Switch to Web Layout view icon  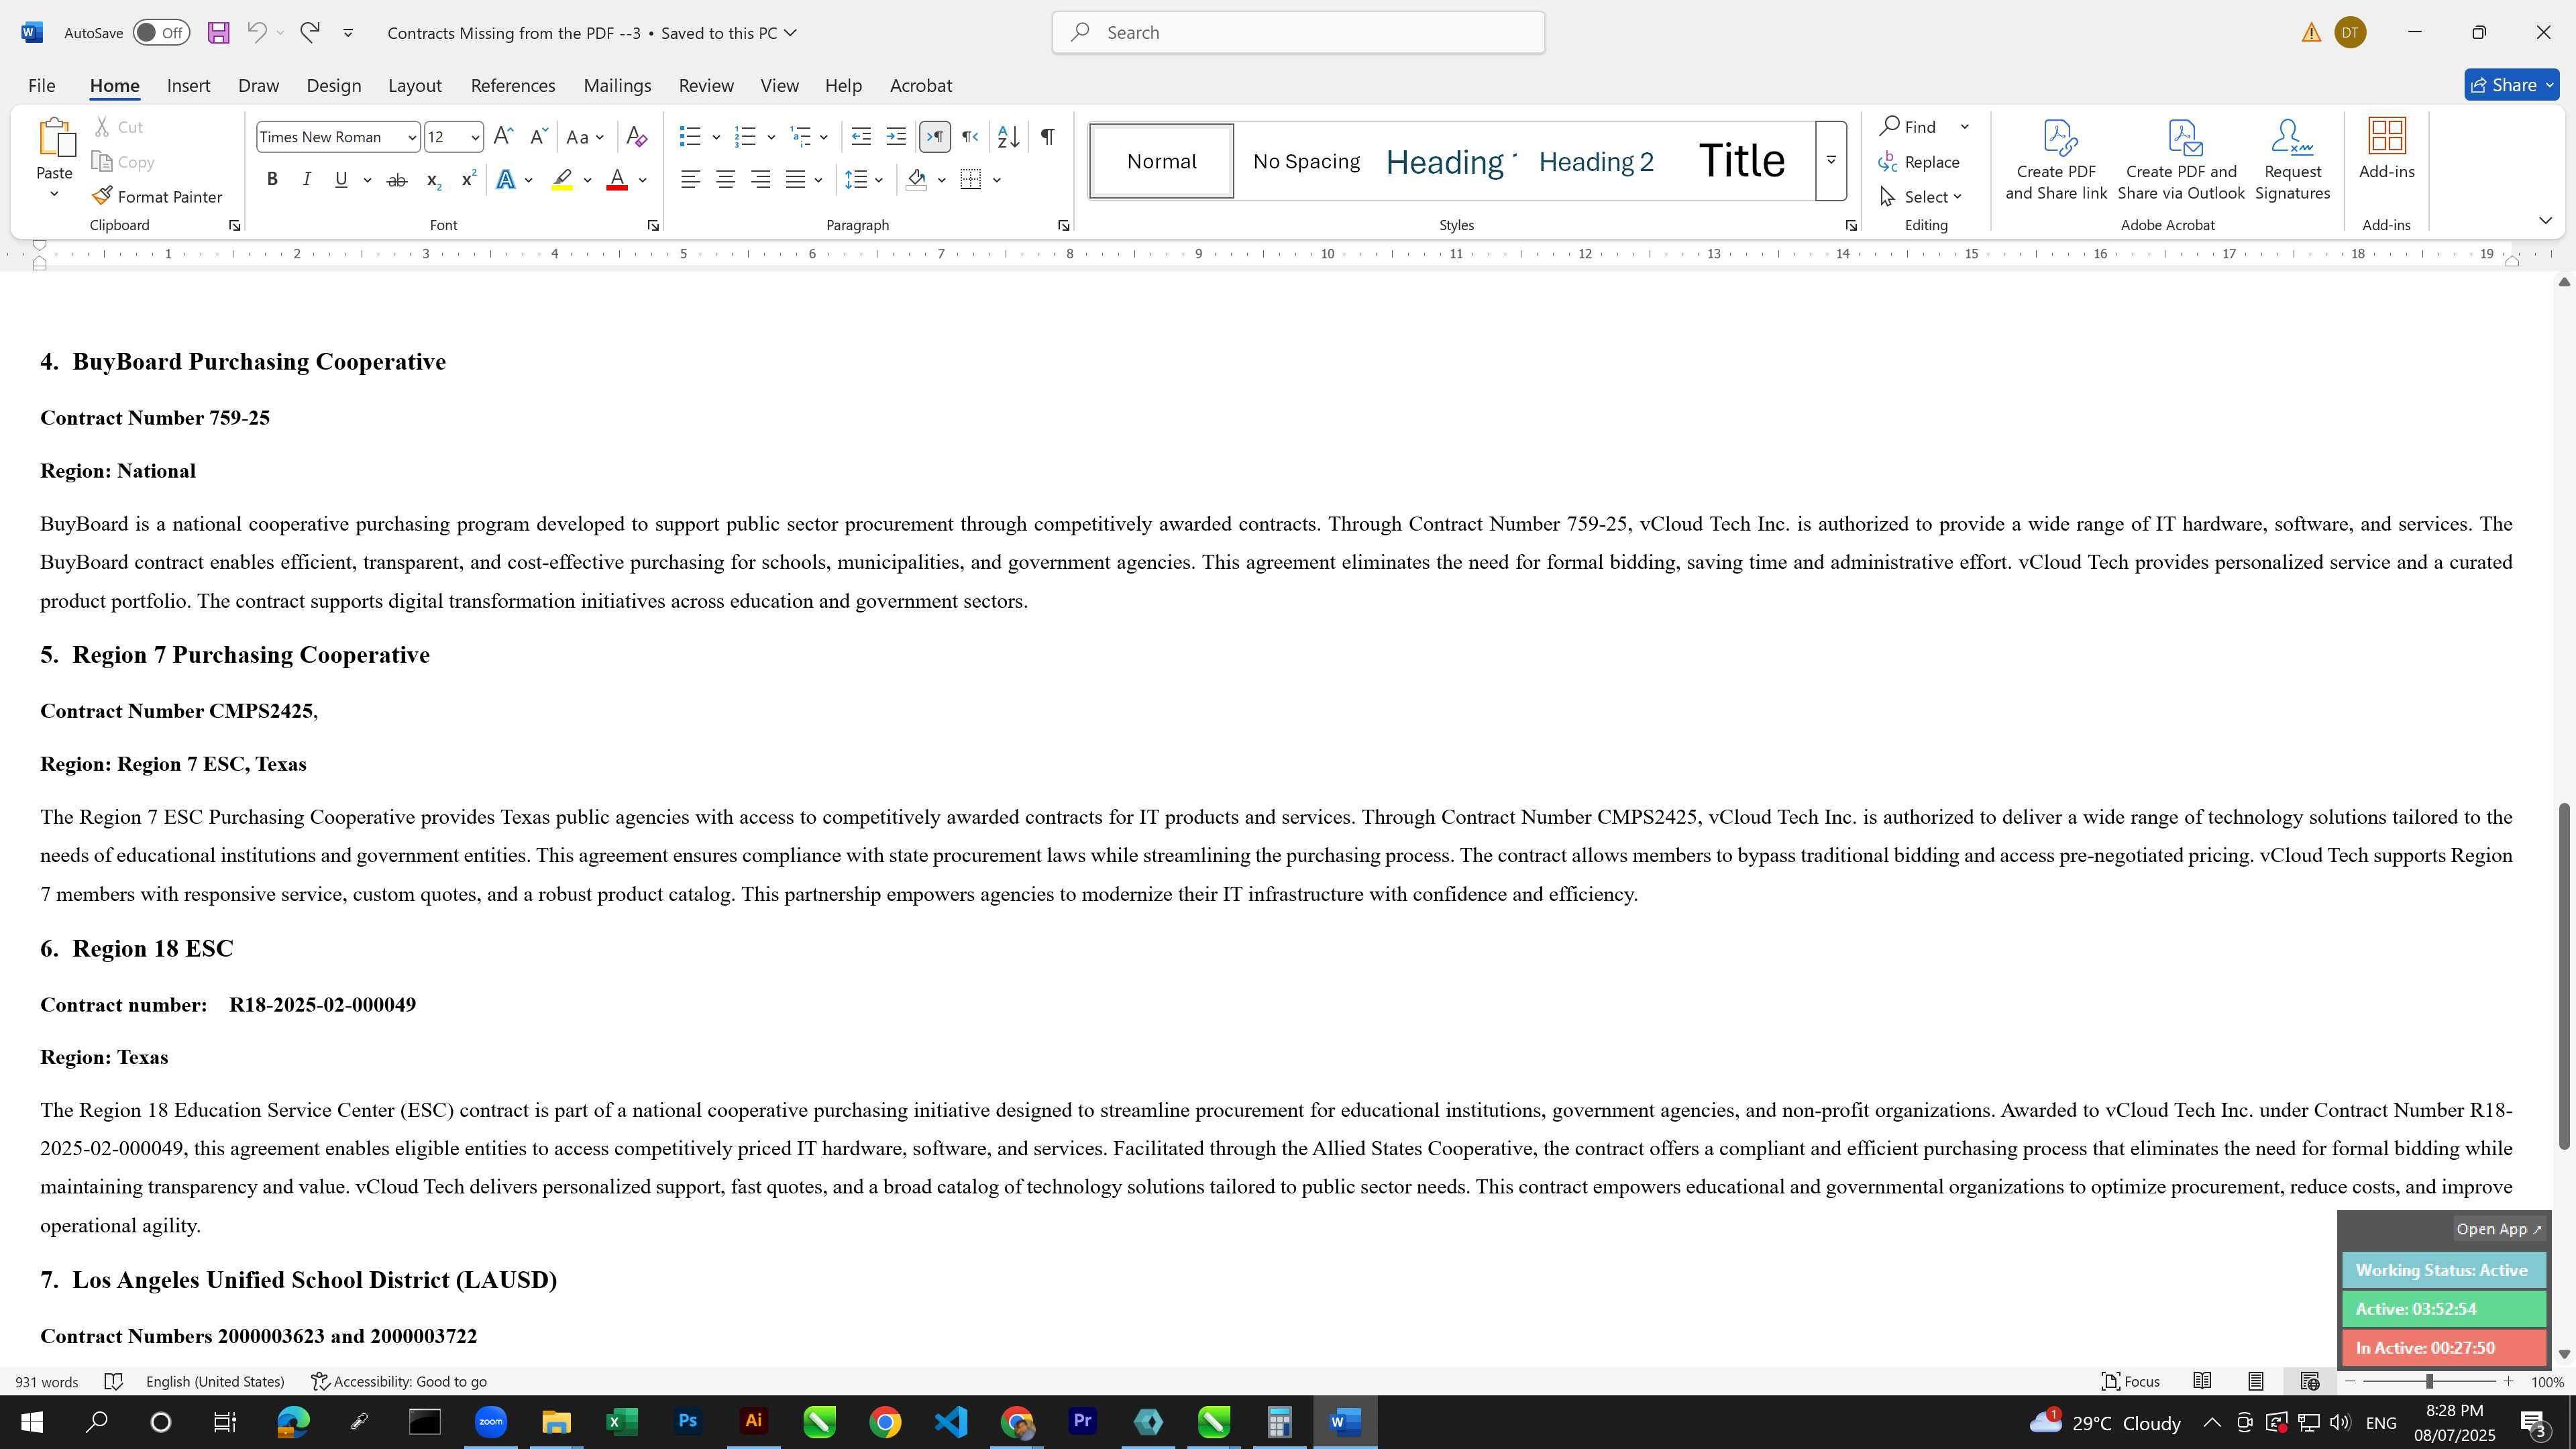2309,1381
